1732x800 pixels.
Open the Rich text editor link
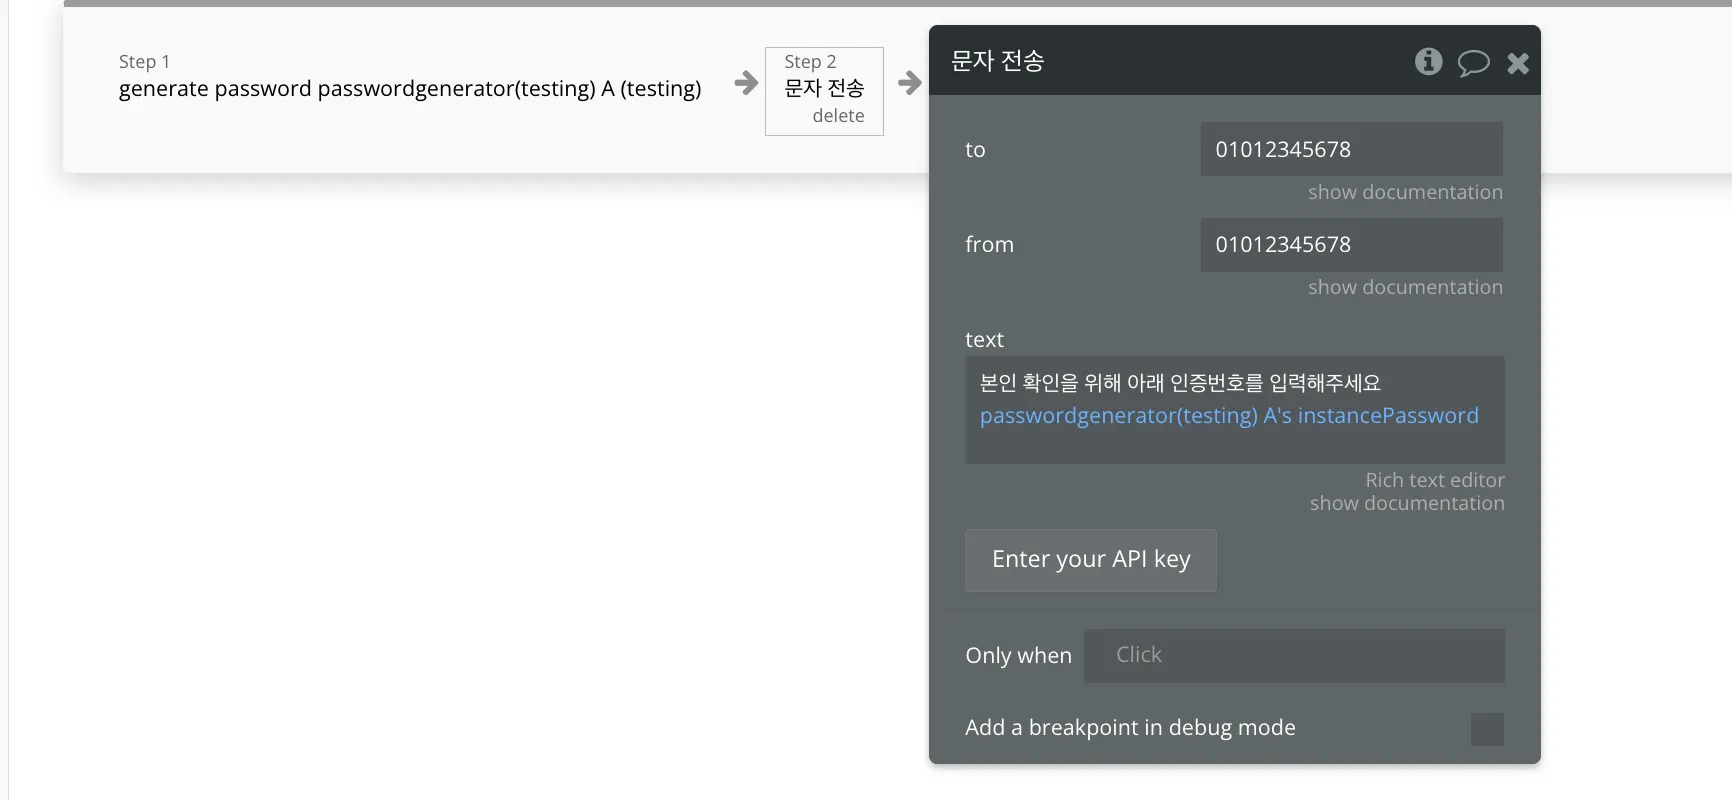point(1435,480)
